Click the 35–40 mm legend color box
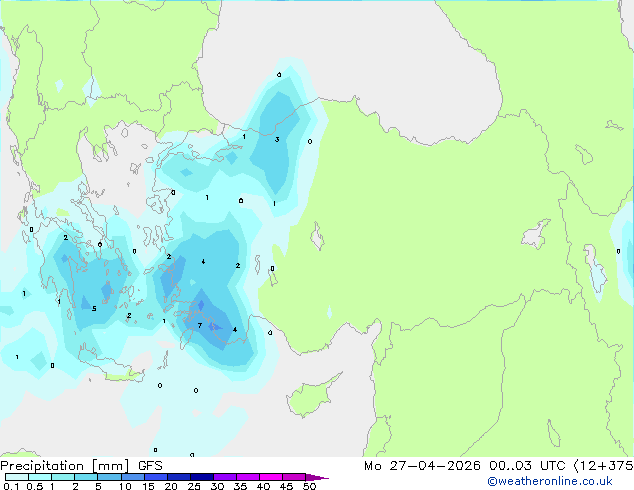634x490 pixels. click(x=247, y=477)
